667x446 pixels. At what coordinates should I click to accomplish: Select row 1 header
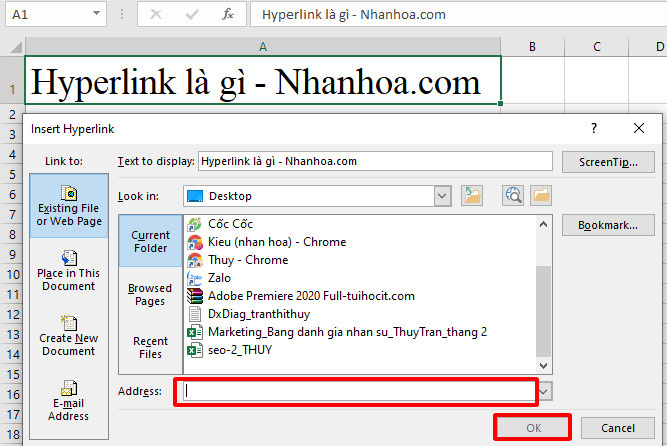click(x=12, y=80)
